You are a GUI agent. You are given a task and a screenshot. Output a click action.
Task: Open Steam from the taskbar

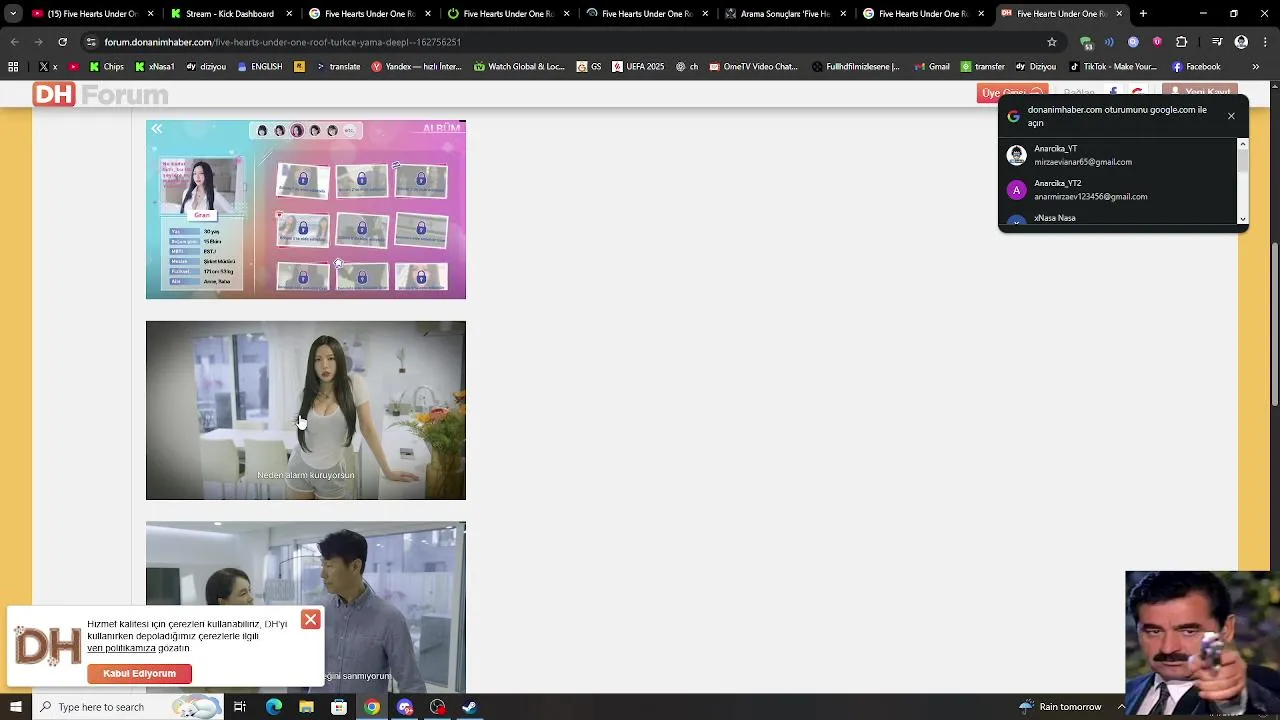[x=470, y=707]
